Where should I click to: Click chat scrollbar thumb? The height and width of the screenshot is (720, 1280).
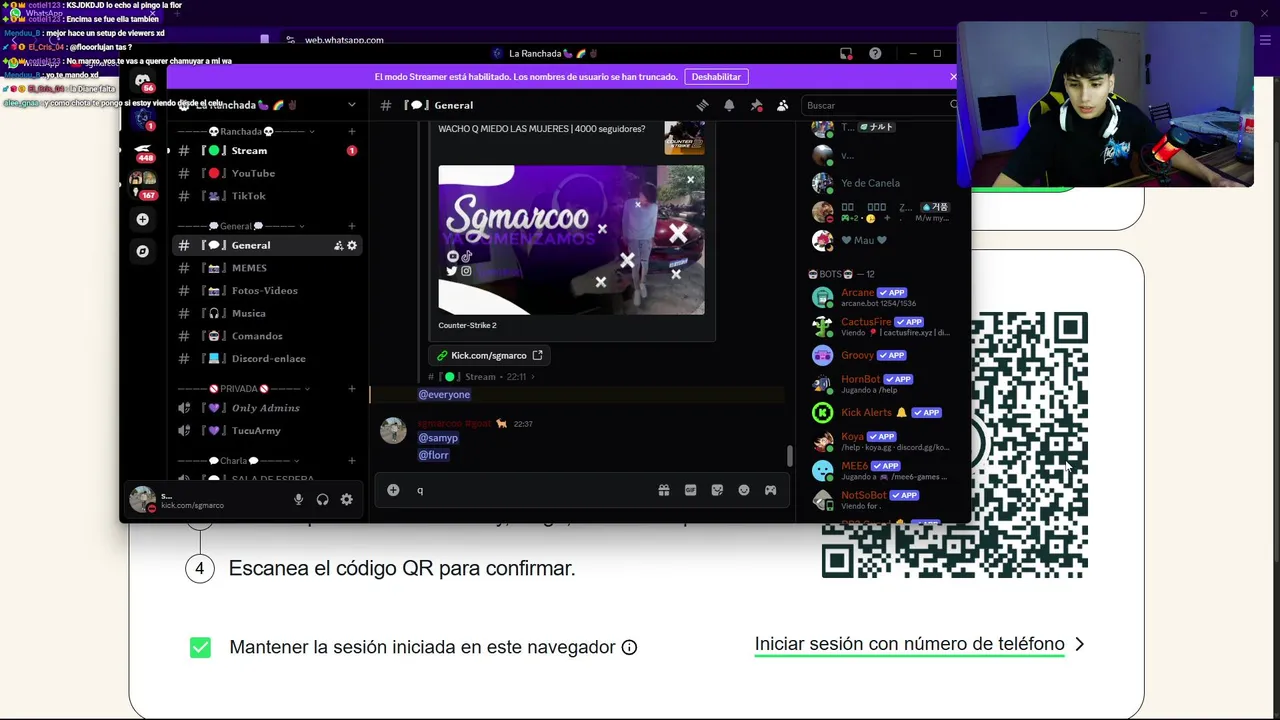click(x=789, y=455)
